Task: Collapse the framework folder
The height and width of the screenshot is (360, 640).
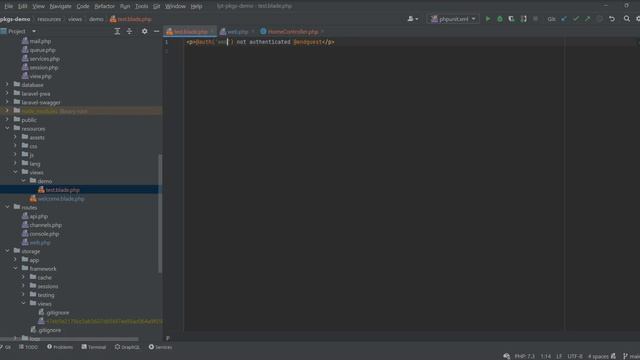Action: pos(15,268)
